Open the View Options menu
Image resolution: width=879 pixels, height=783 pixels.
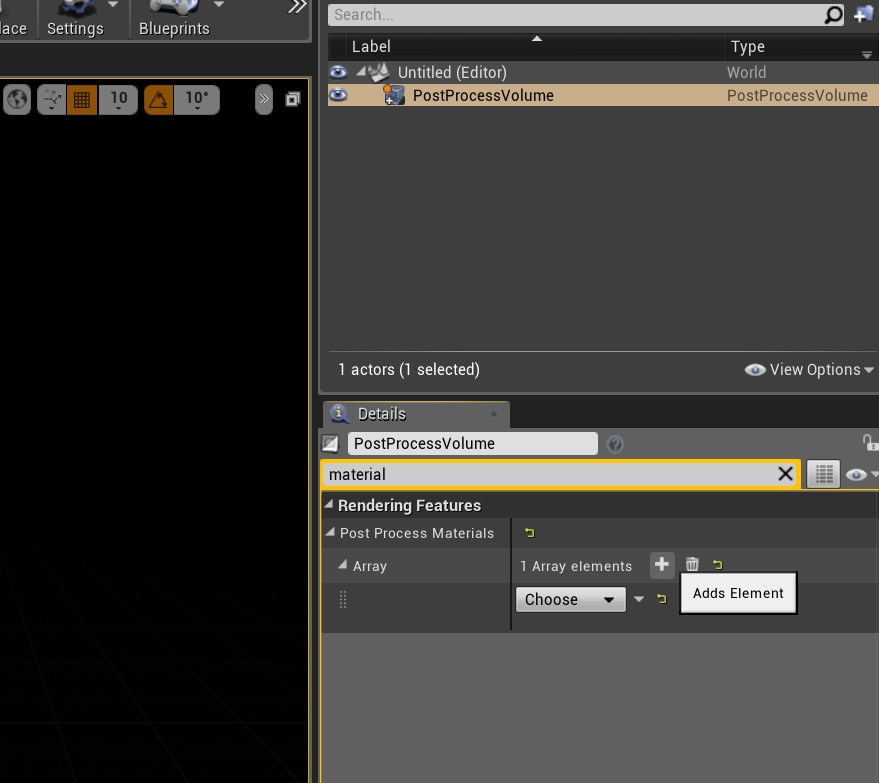(809, 369)
